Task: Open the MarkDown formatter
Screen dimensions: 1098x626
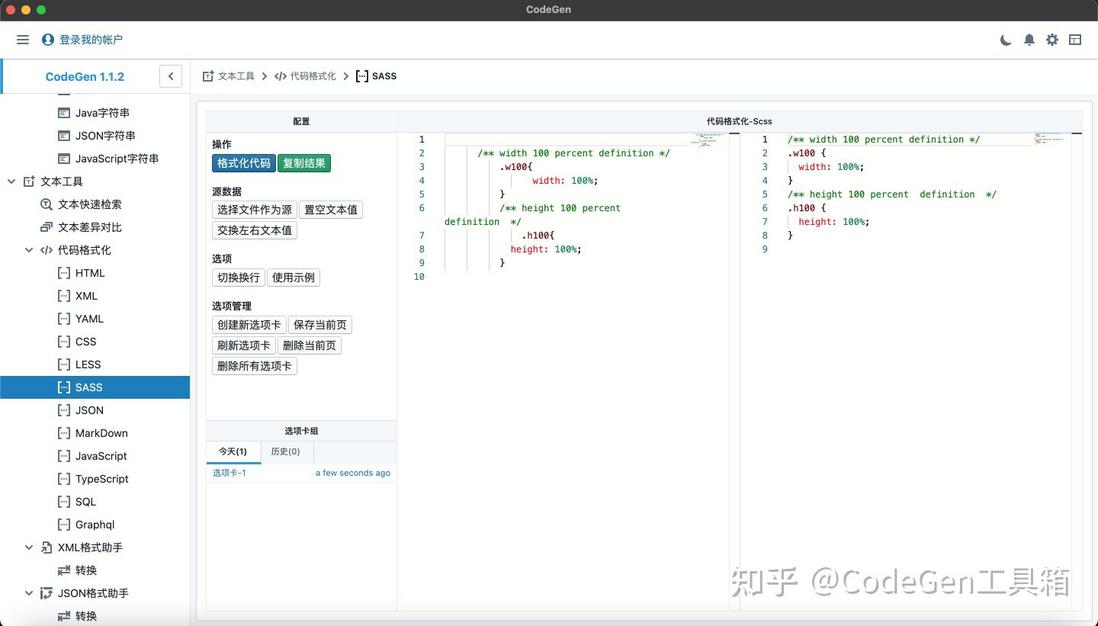Action: coord(102,433)
